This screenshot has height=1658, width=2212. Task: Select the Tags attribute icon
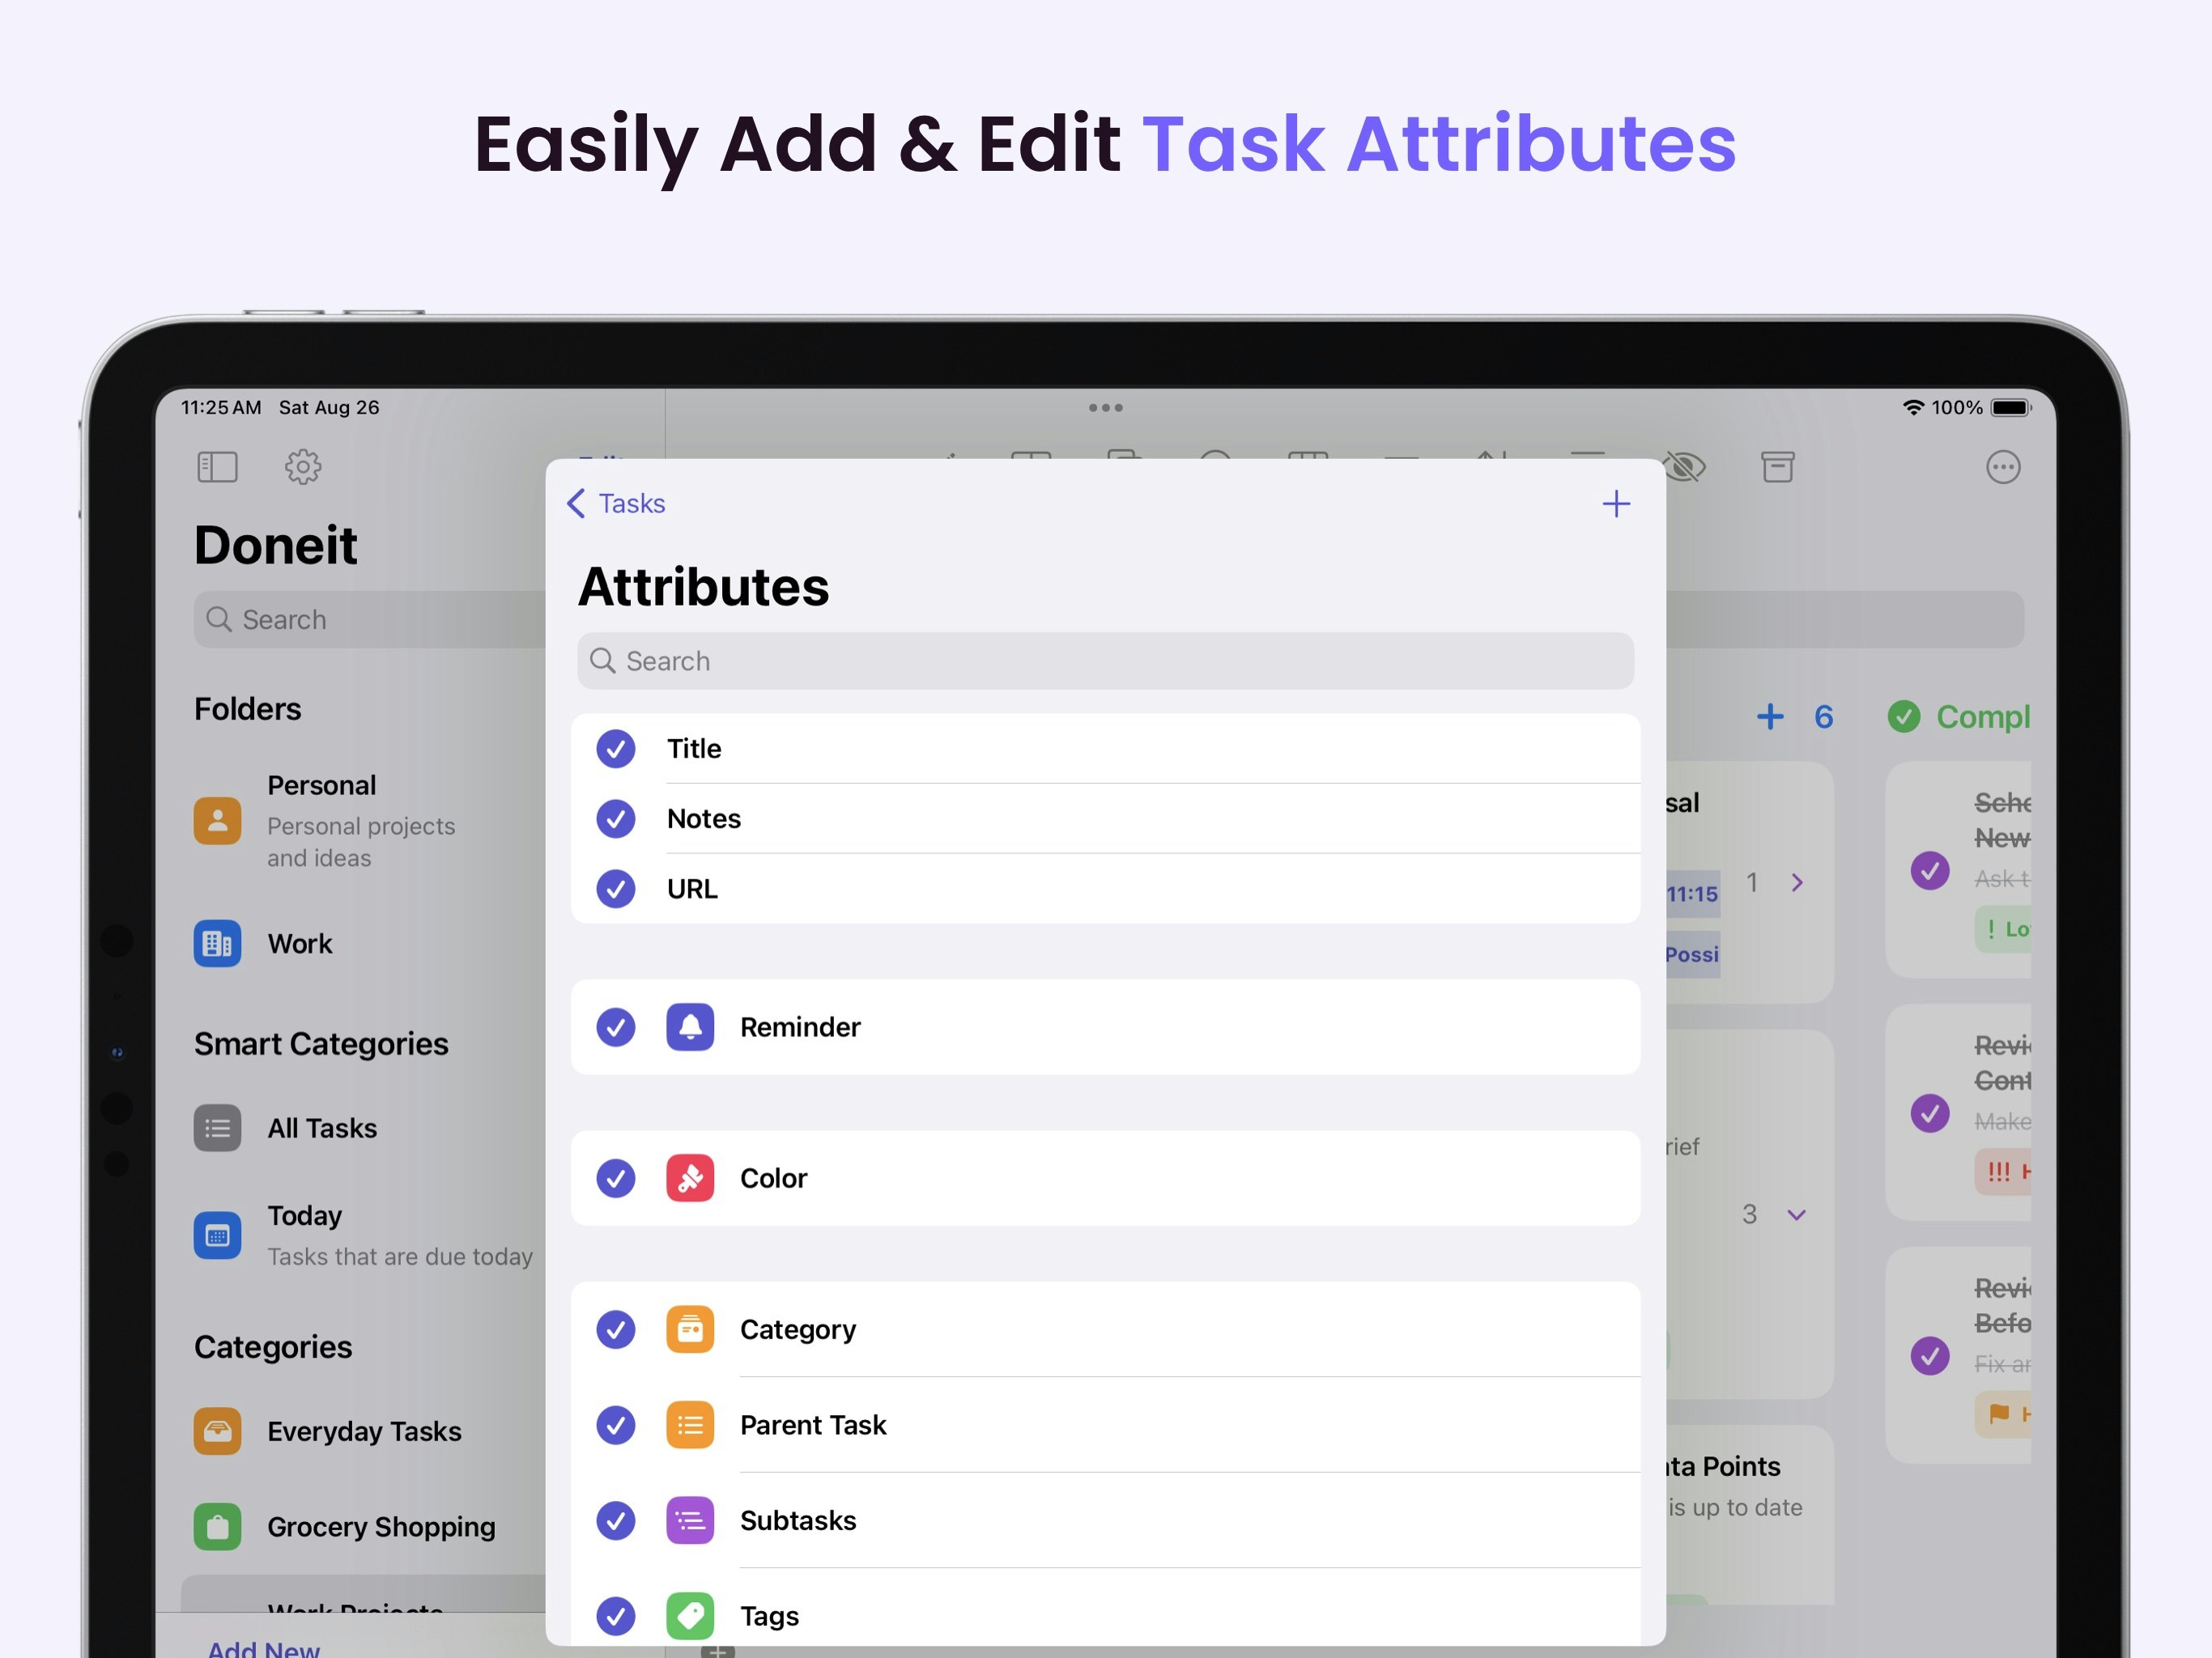pyautogui.click(x=690, y=1615)
